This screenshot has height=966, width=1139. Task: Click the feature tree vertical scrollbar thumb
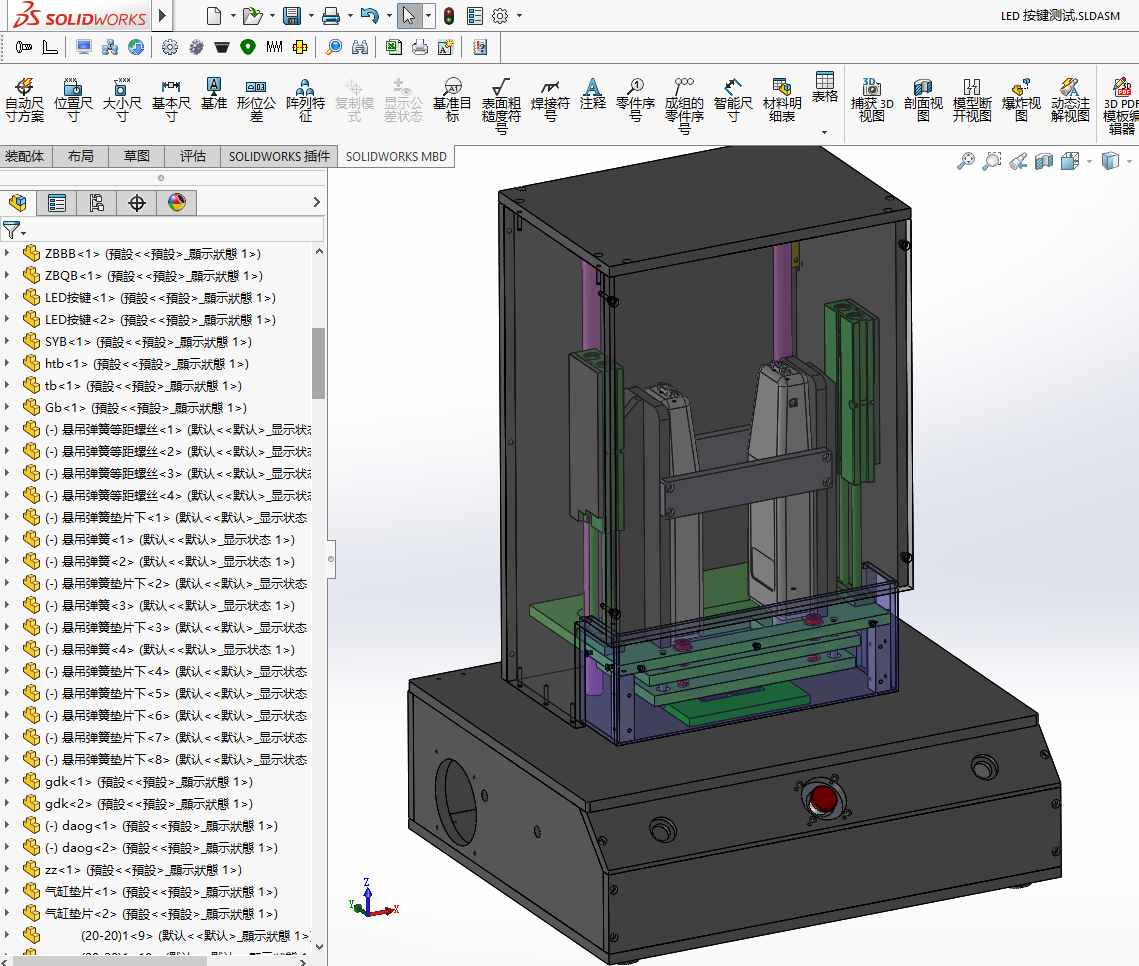[318, 362]
